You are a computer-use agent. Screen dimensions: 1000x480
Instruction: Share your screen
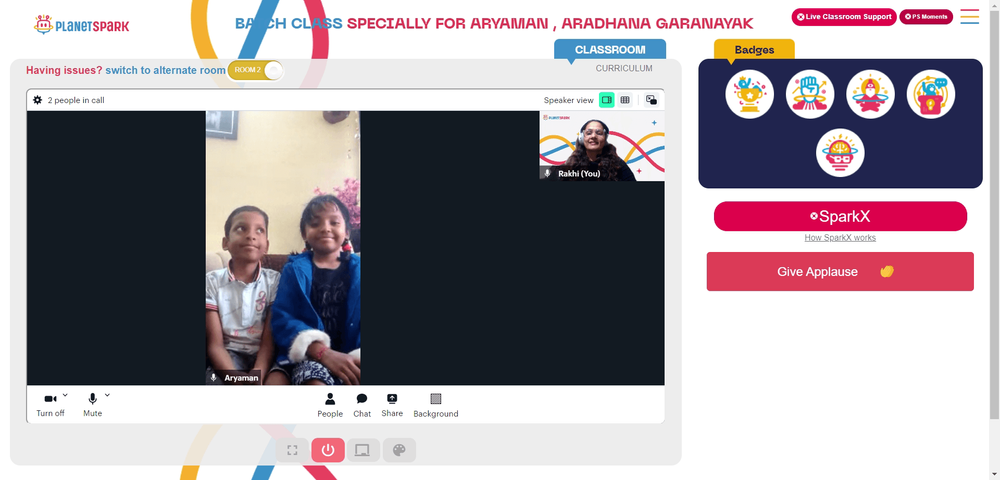pyautogui.click(x=392, y=405)
